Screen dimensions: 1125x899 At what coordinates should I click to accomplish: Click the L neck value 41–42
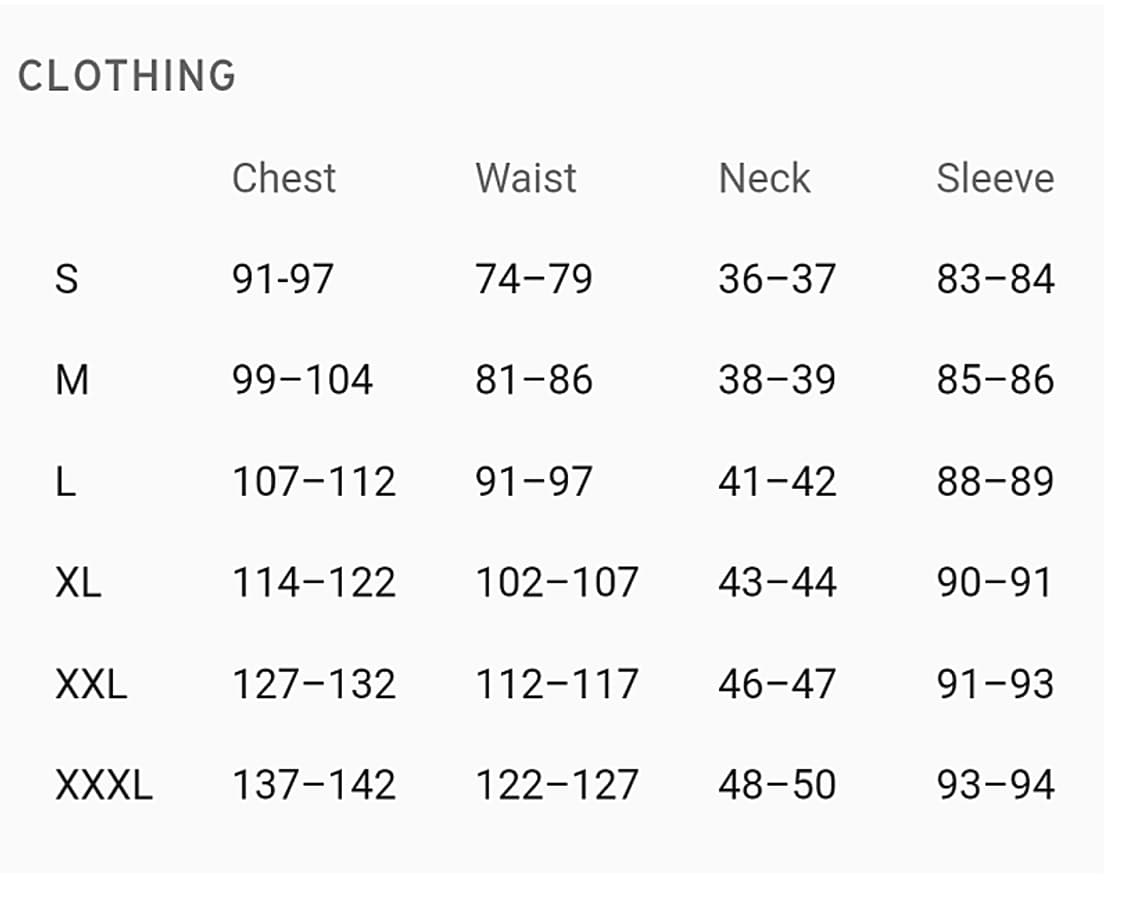[x=777, y=482]
